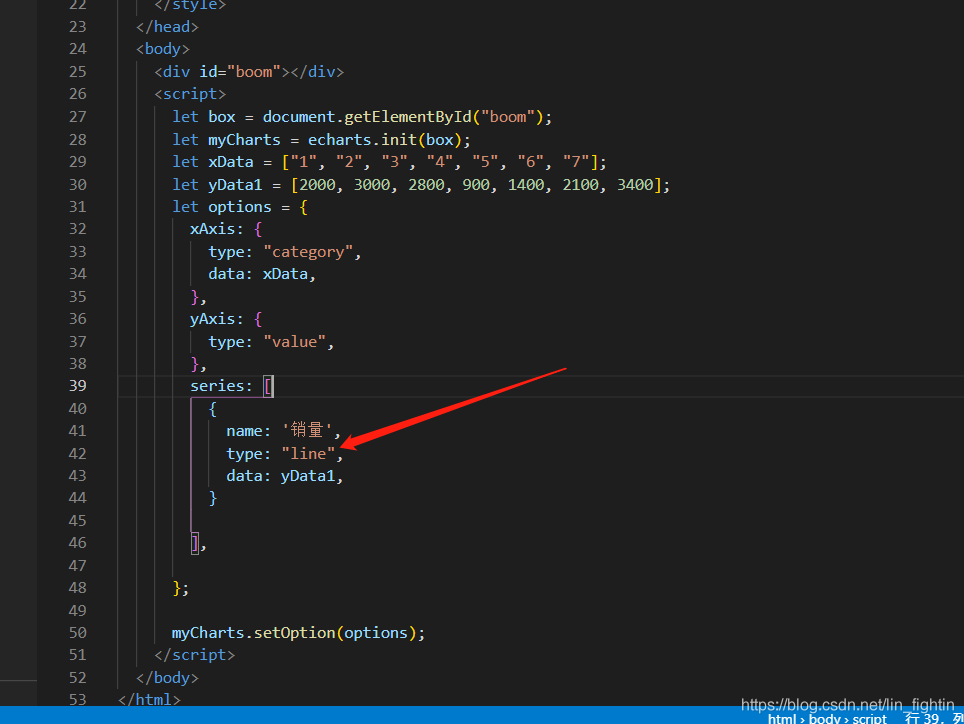The height and width of the screenshot is (724, 964).
Task: Click the body breadcrumb in the status bar
Action: [x=824, y=718]
